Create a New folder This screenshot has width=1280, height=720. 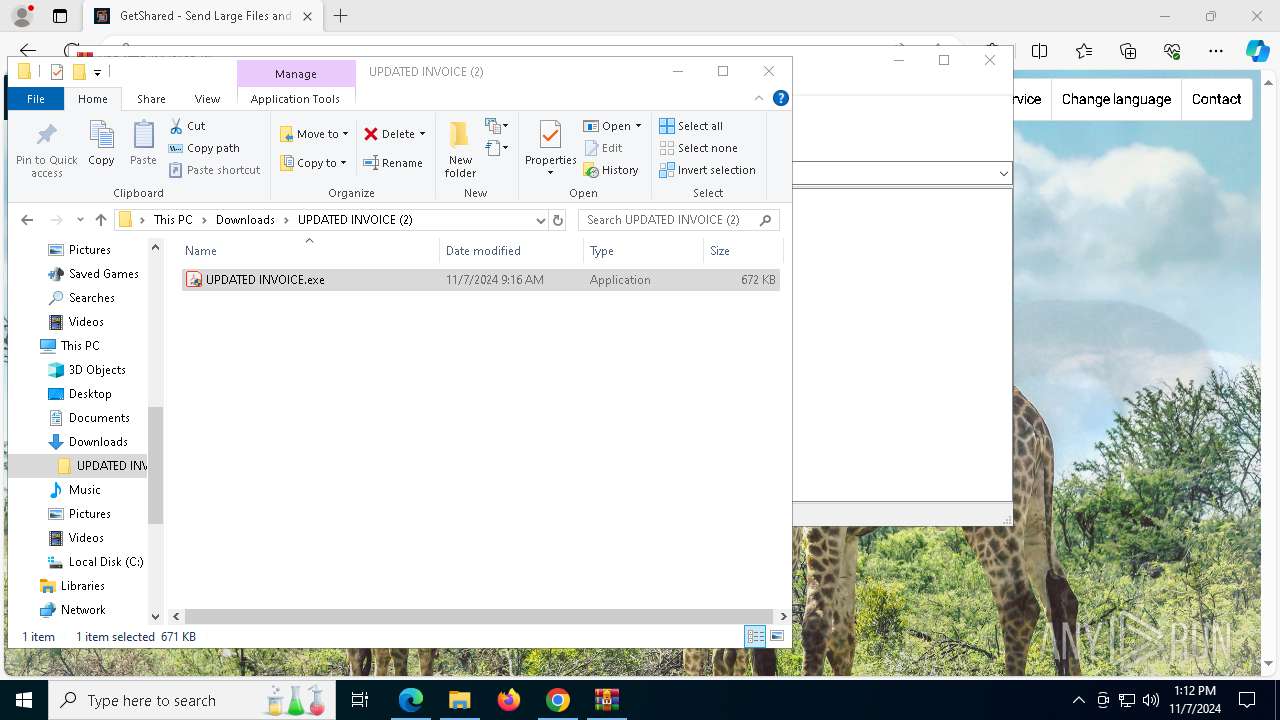point(460,150)
